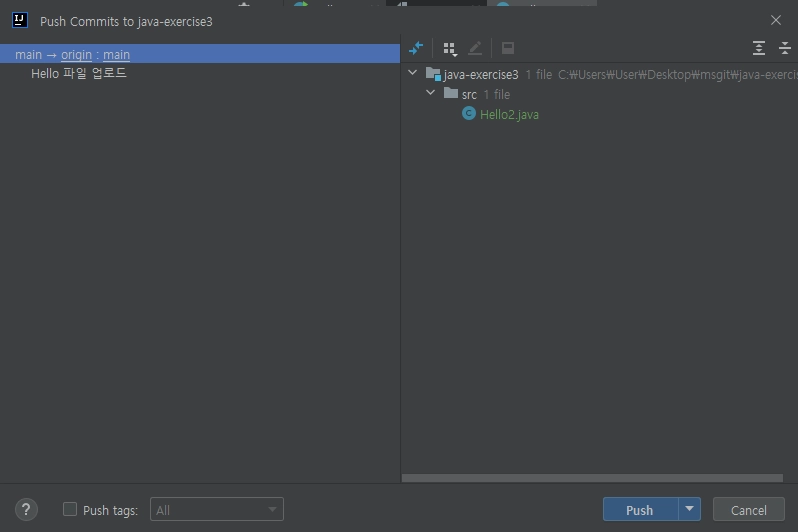Click the Hello2.java class file icon
The width and height of the screenshot is (798, 532).
(x=469, y=114)
